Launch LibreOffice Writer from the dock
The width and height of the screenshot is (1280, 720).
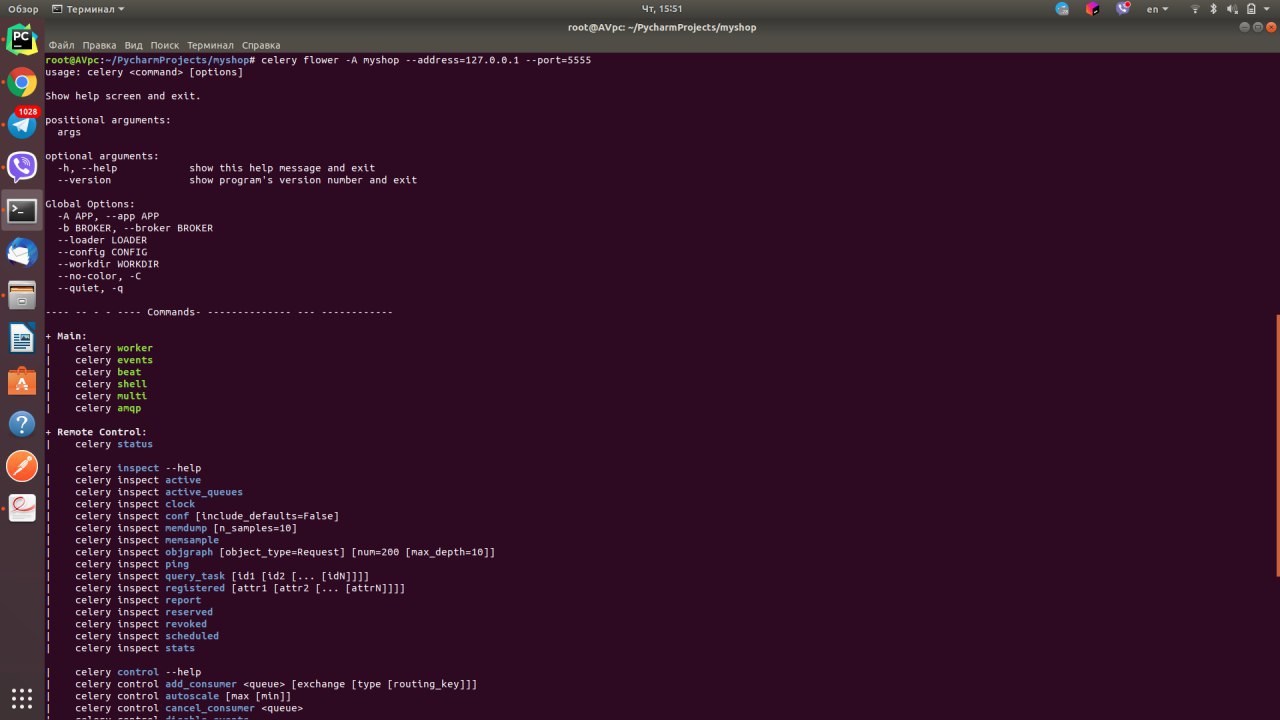(22, 338)
